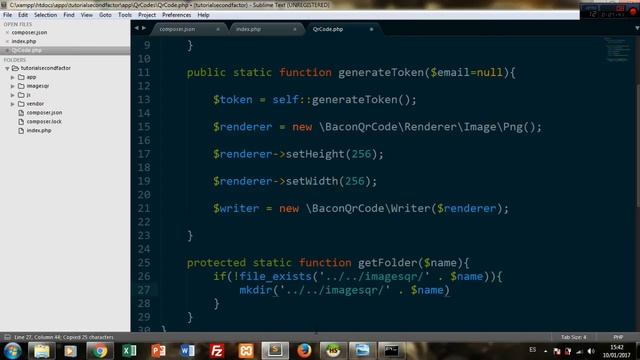Open the Help menu
This screenshot has width=640, height=360.
pyautogui.click(x=203, y=15)
